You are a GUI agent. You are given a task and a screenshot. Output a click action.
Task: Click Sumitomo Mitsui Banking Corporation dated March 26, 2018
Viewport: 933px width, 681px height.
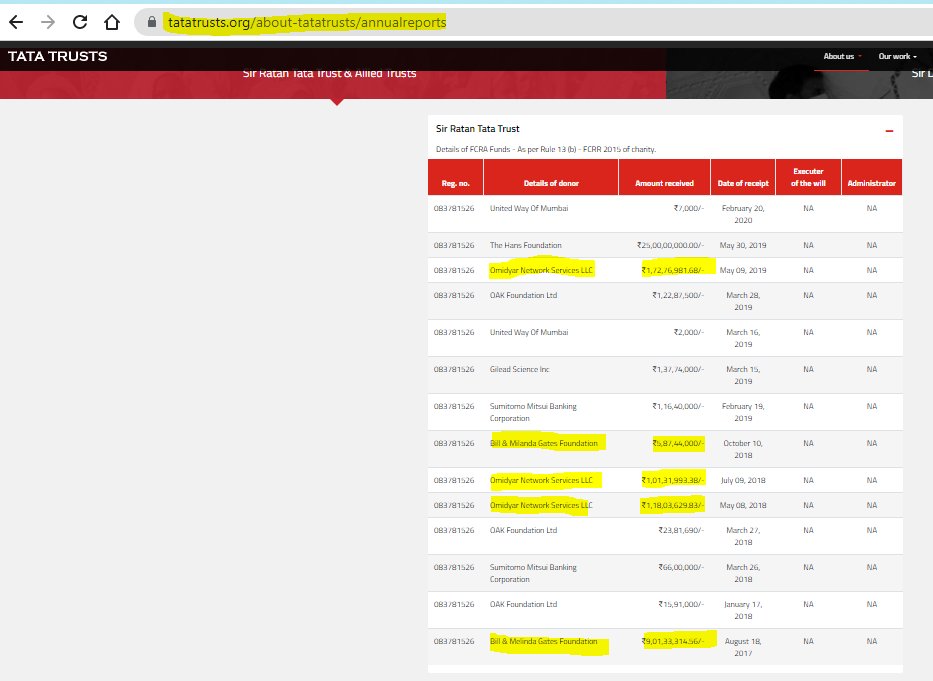[533, 573]
